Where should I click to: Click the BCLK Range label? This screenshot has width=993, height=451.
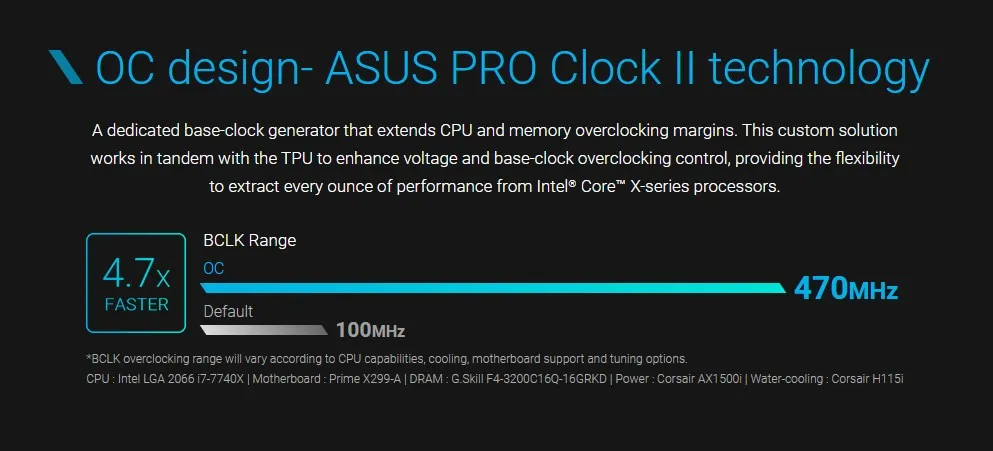tap(250, 241)
